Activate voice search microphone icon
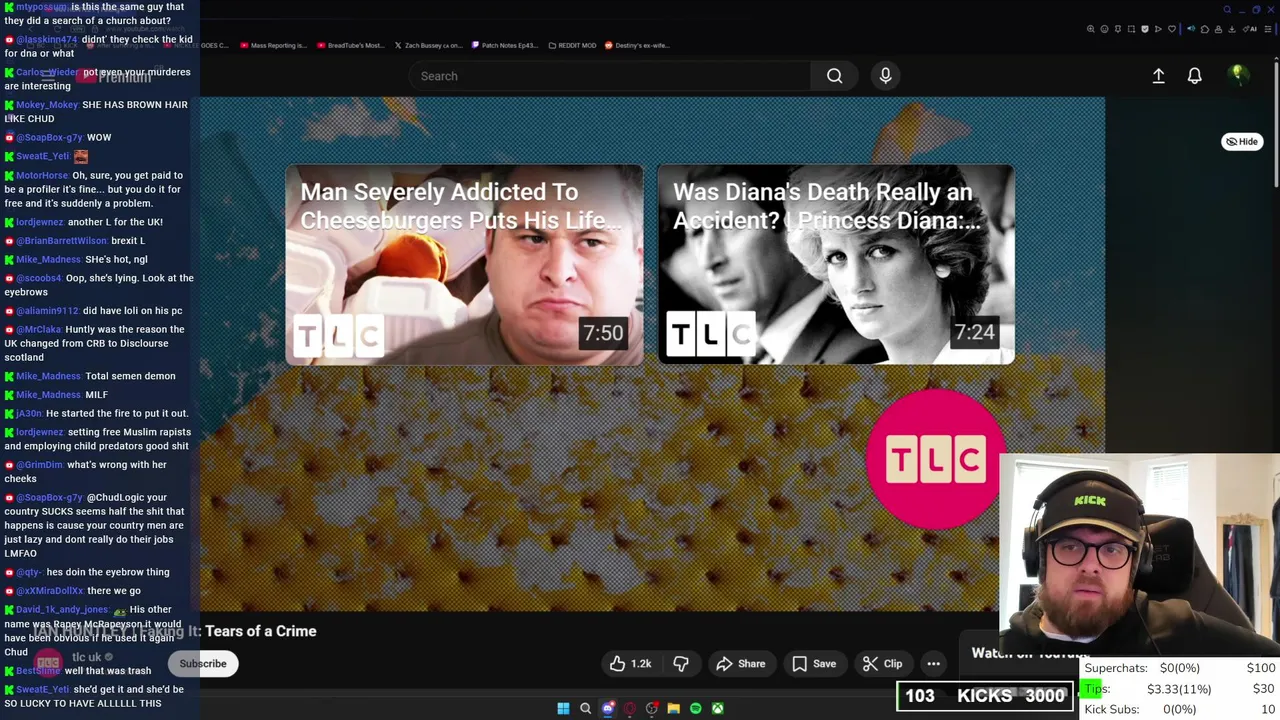Image resolution: width=1280 pixels, height=720 pixels. point(885,76)
